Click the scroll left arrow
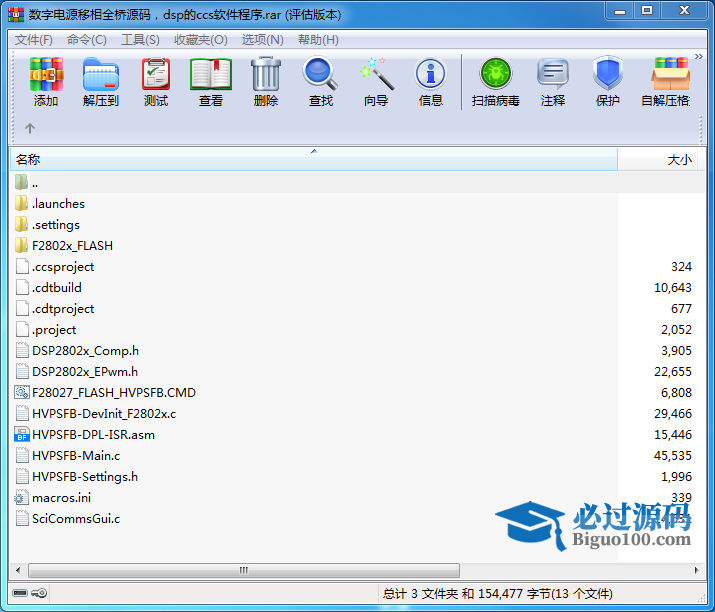The height and width of the screenshot is (612, 715). [x=18, y=570]
